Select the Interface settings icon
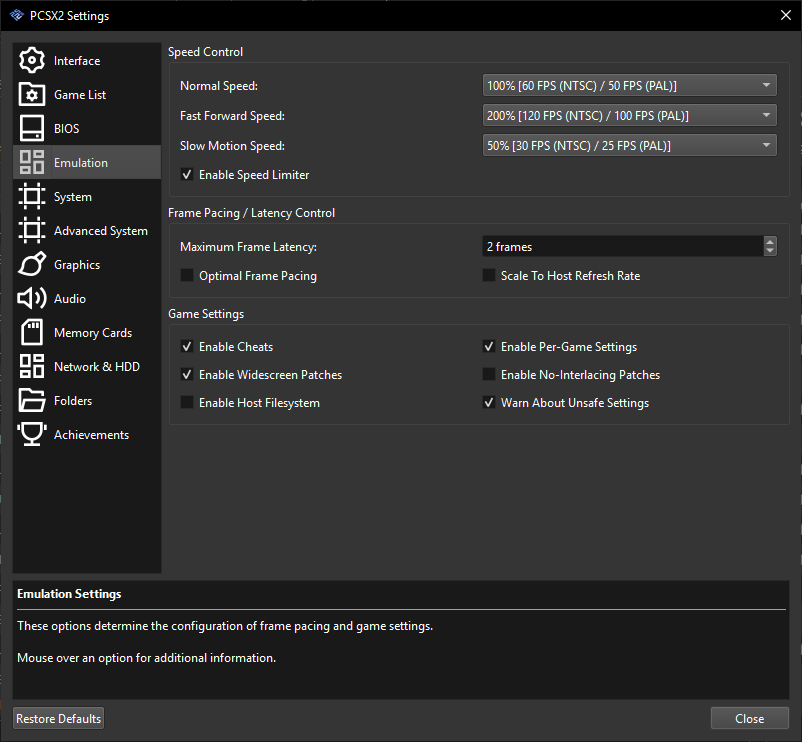Screen dimensions: 802x742 point(30,60)
